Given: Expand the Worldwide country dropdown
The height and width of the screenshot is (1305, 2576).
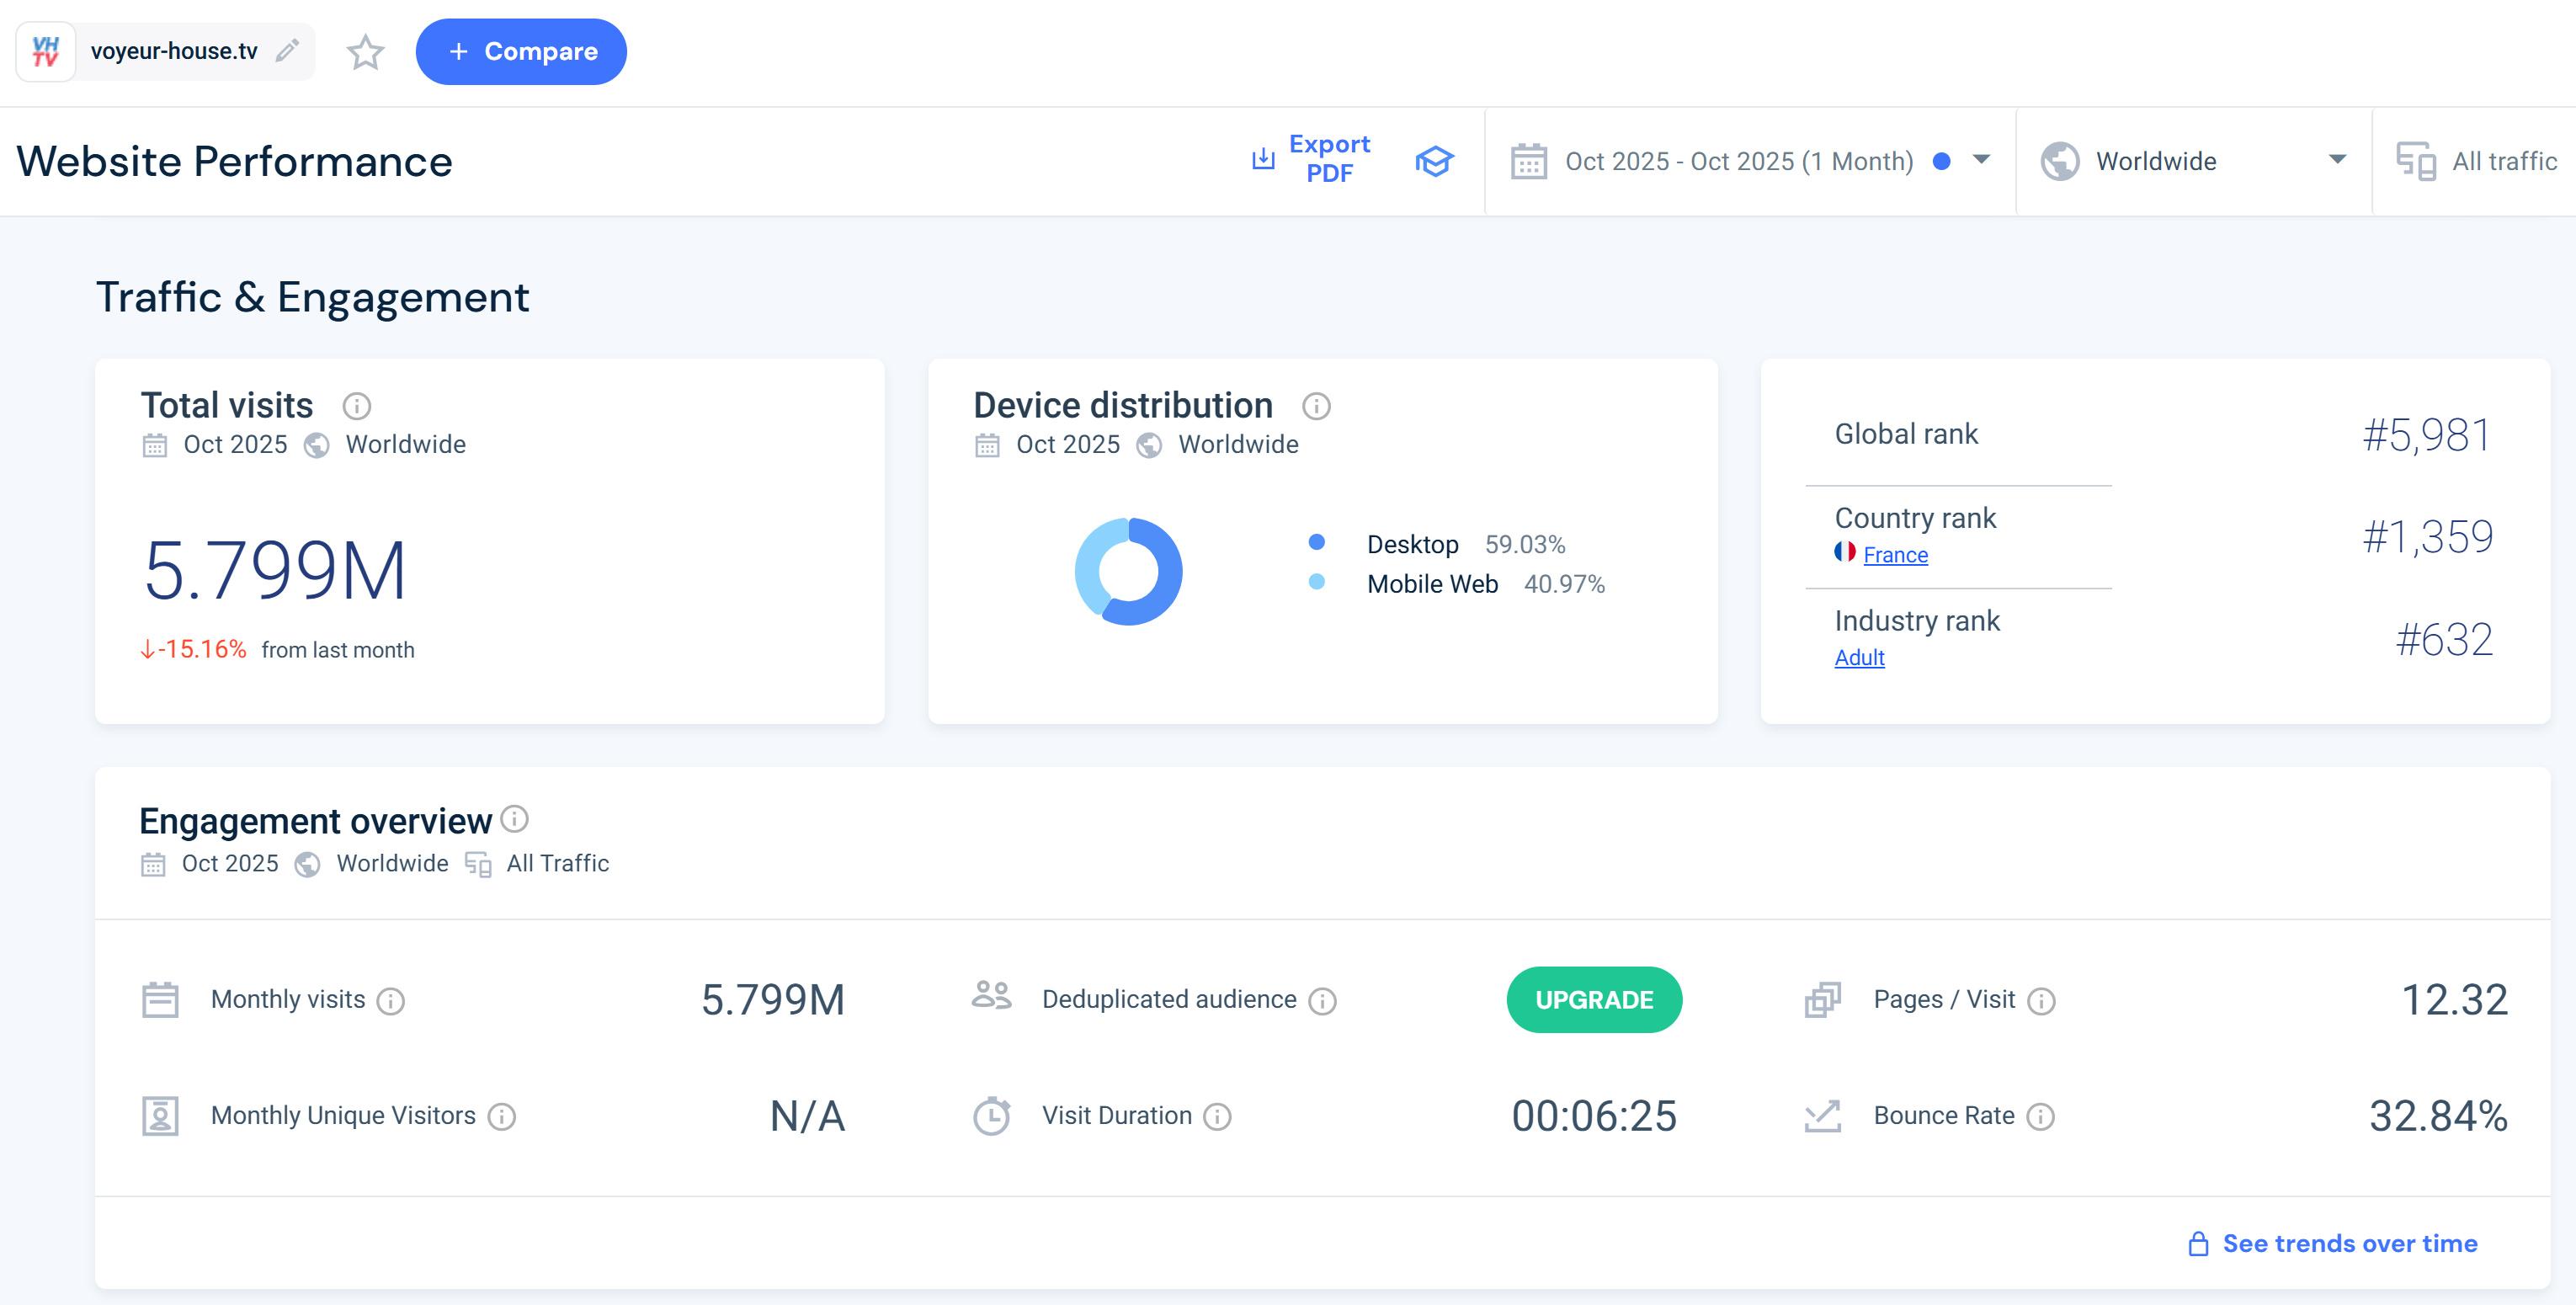Looking at the screenshot, I should 2193,161.
